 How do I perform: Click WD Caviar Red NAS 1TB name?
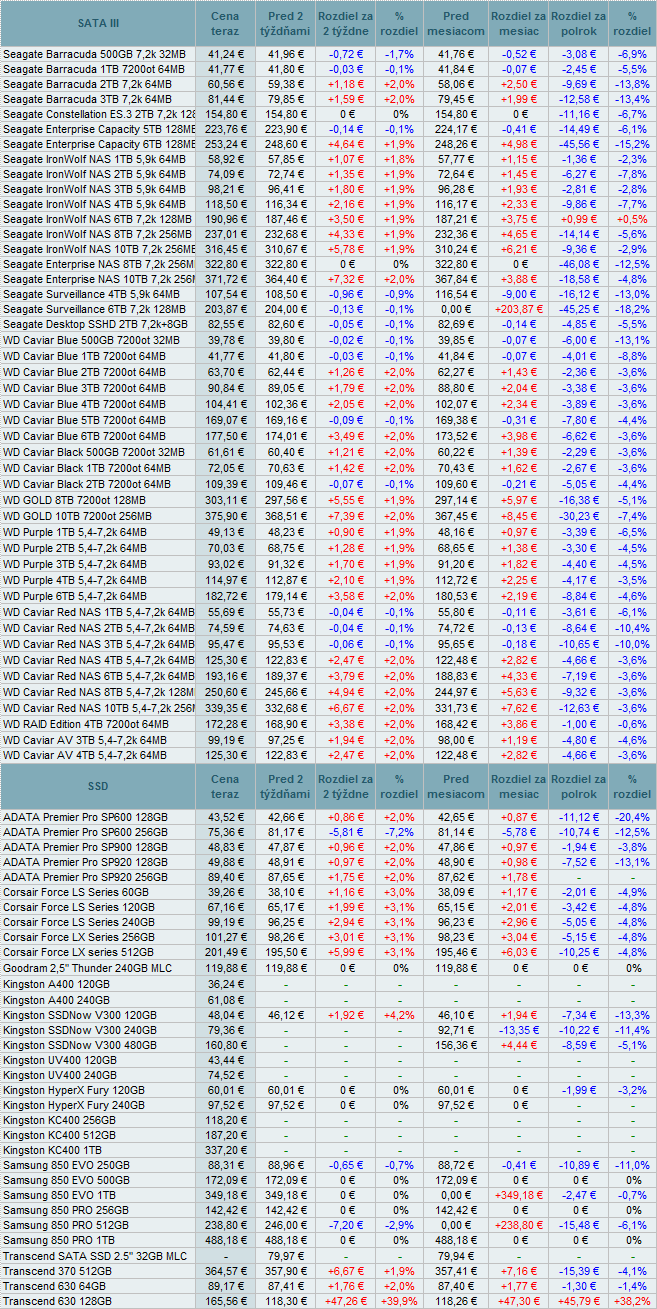[99, 612]
